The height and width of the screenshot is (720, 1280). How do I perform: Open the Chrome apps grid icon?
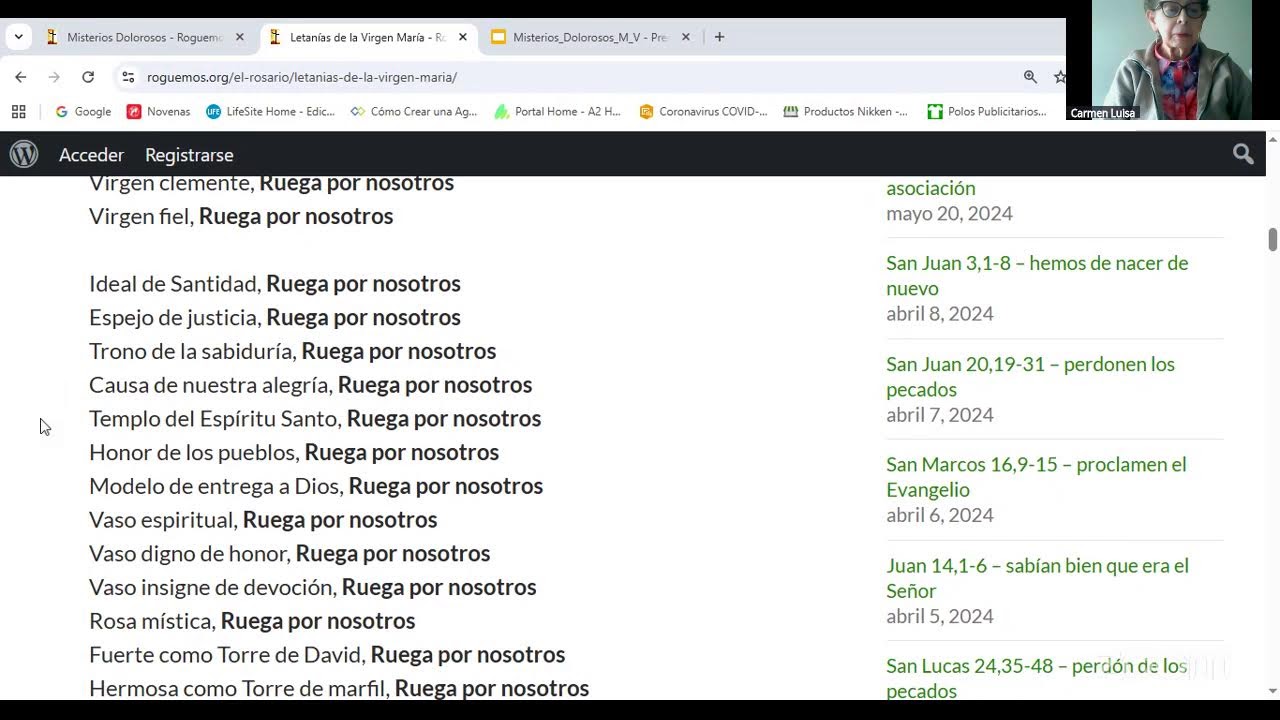[18, 112]
